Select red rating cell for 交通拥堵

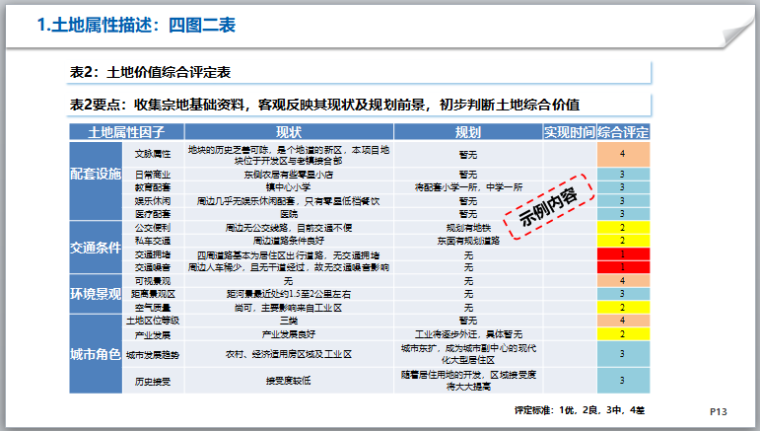click(622, 255)
